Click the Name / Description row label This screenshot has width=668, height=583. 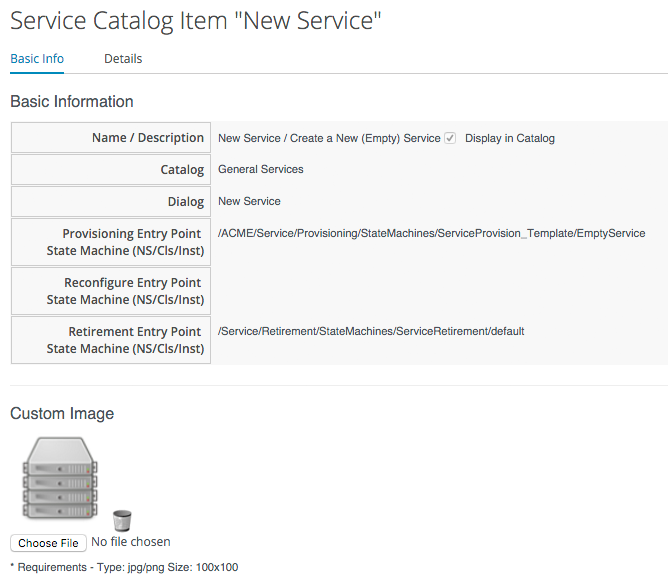[x=147, y=138]
